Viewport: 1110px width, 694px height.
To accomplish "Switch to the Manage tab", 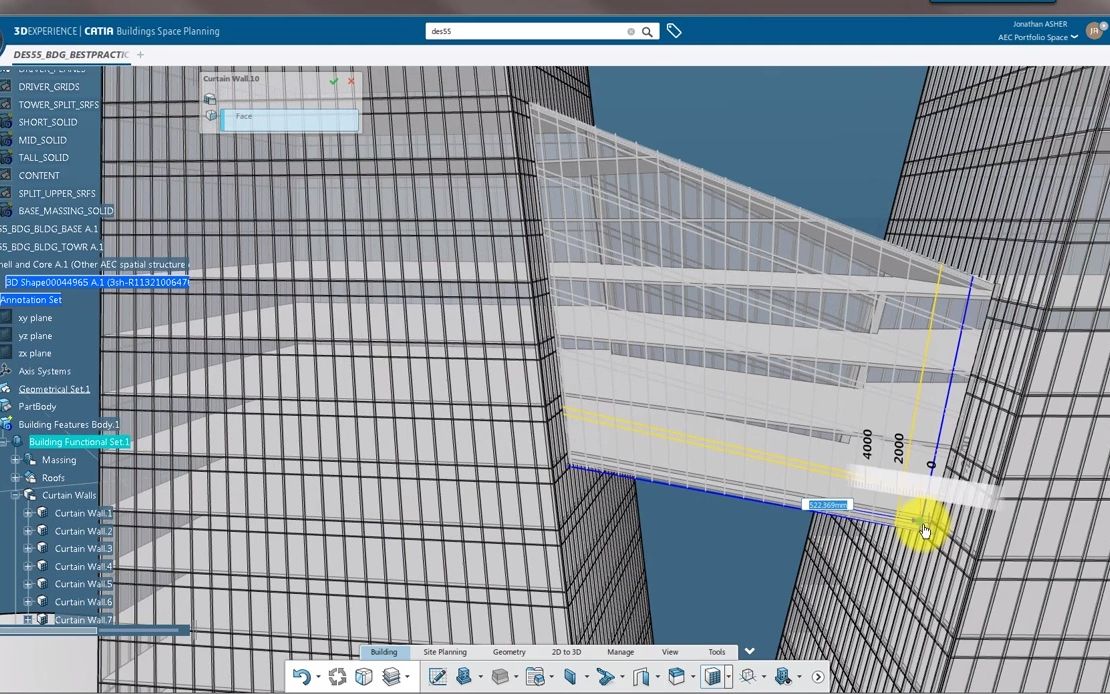I will tap(620, 652).
